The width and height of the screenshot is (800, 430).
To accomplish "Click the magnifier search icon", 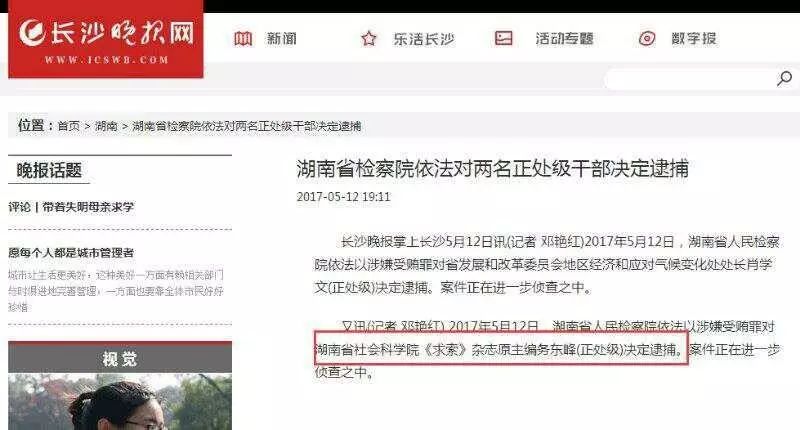I will pos(784,79).
